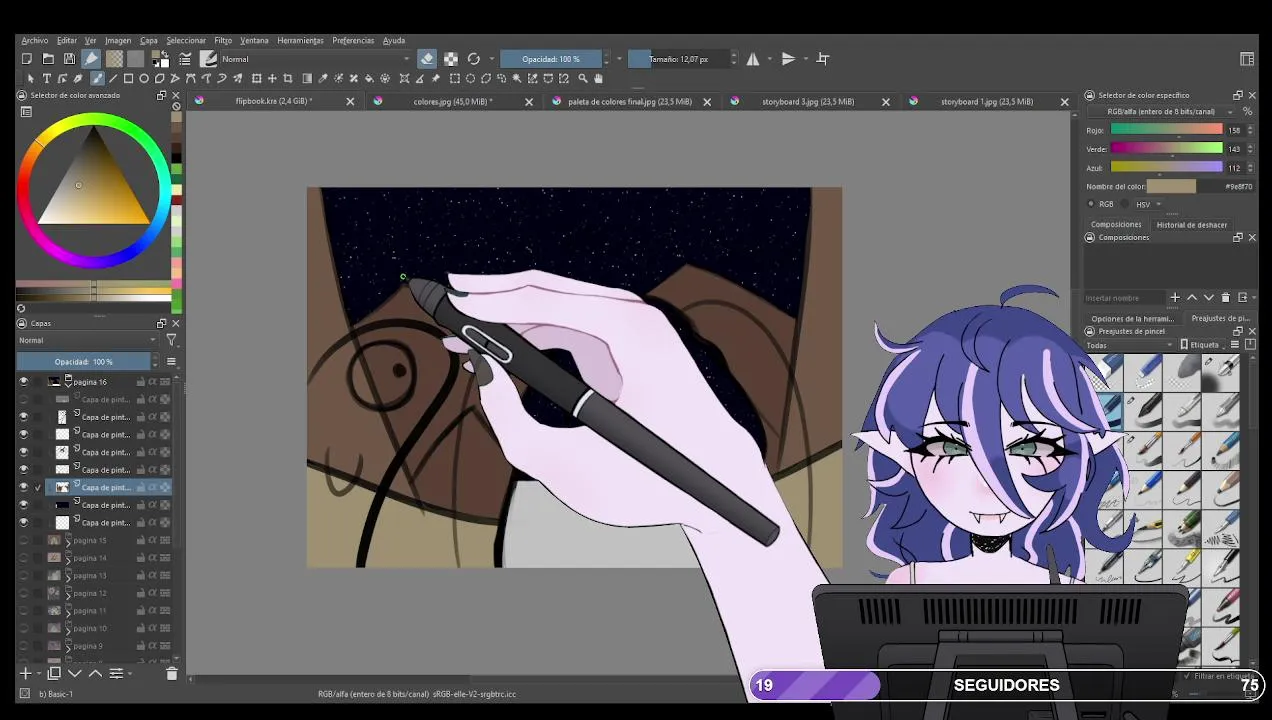Create a new document
Image resolution: width=1272 pixels, height=720 pixels.
tap(27, 59)
